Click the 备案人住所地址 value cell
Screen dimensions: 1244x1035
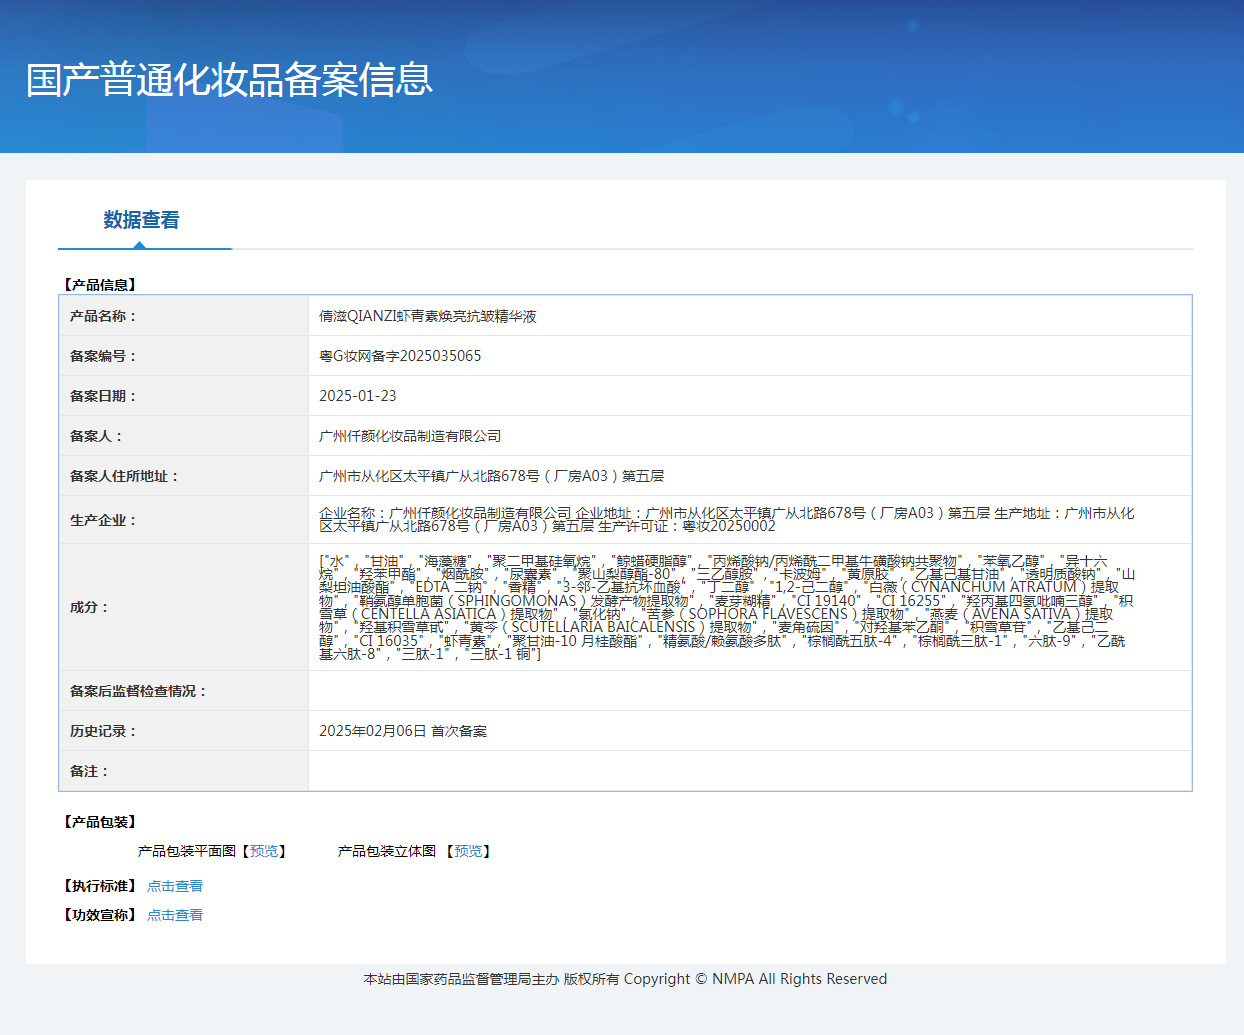(750, 476)
